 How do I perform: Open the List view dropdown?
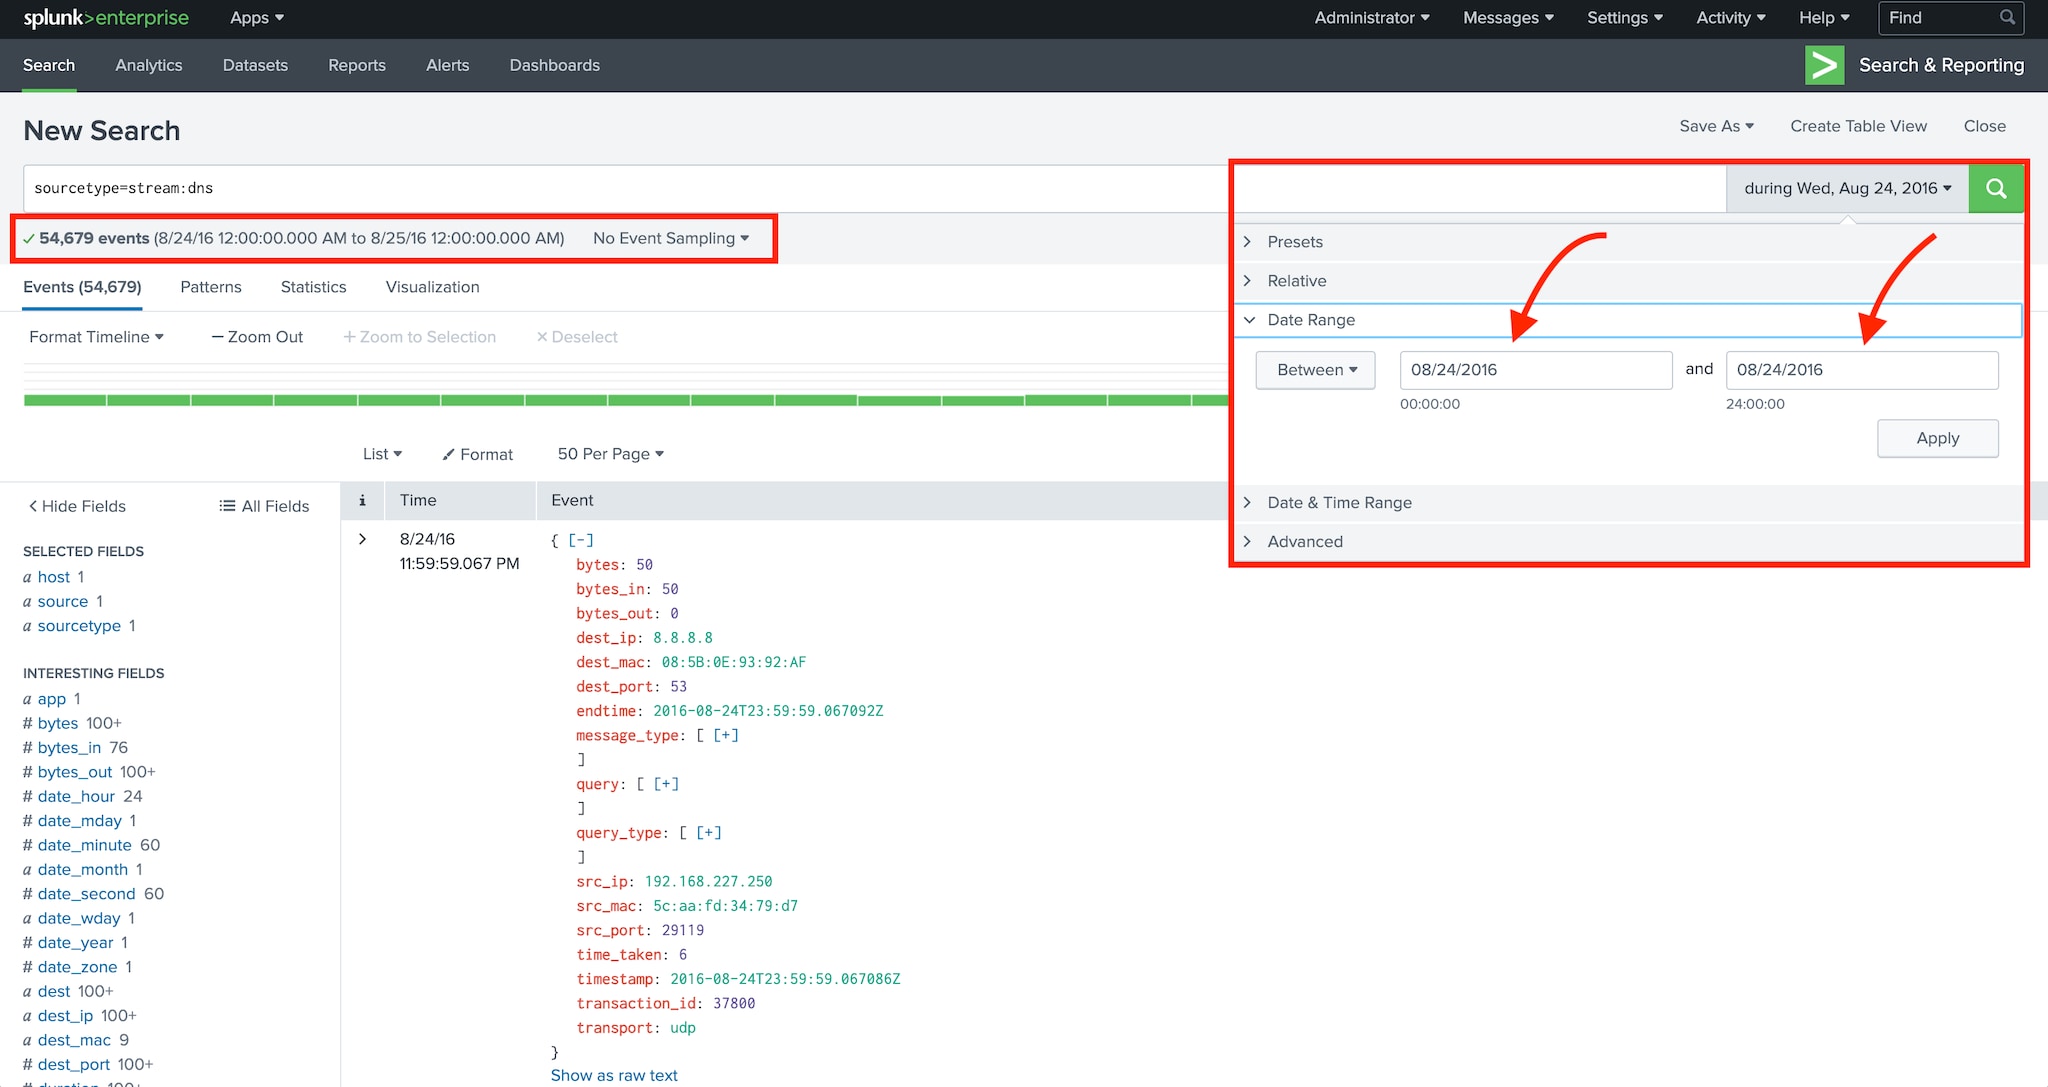point(382,454)
